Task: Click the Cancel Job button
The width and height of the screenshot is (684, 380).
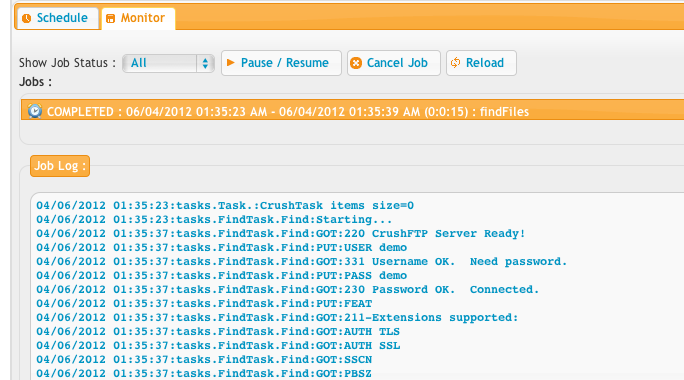Action: coord(394,63)
